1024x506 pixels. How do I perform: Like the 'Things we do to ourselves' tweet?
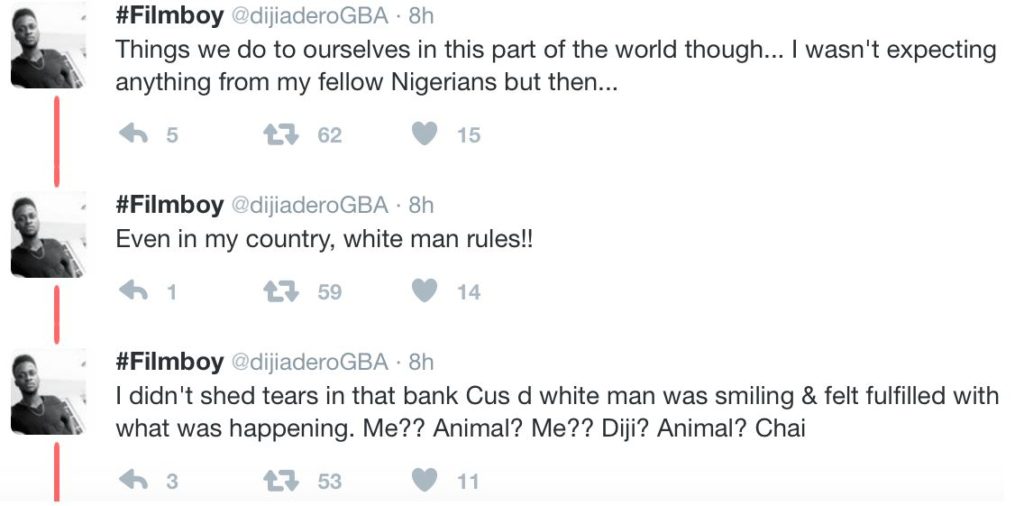[425, 134]
